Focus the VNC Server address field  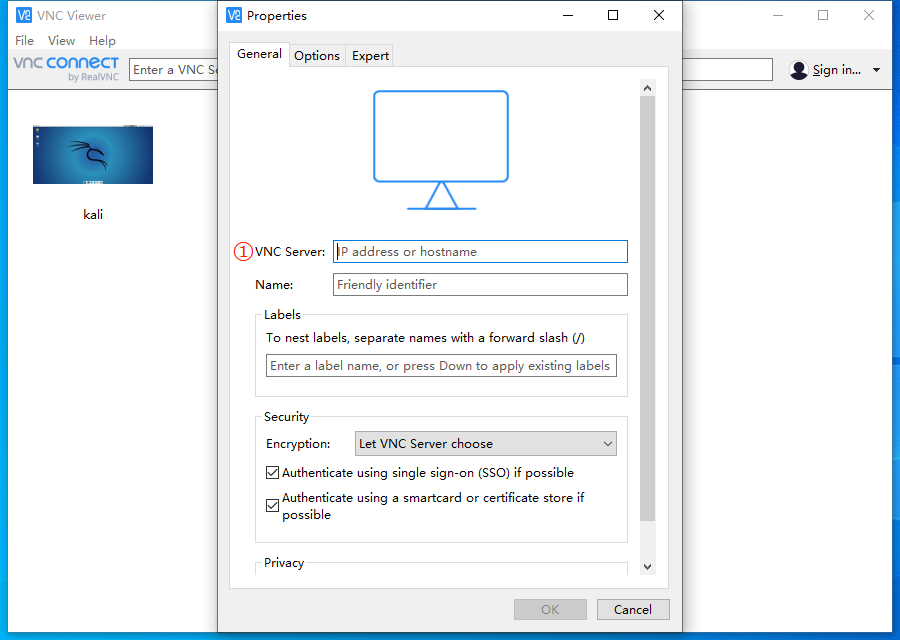coord(480,251)
